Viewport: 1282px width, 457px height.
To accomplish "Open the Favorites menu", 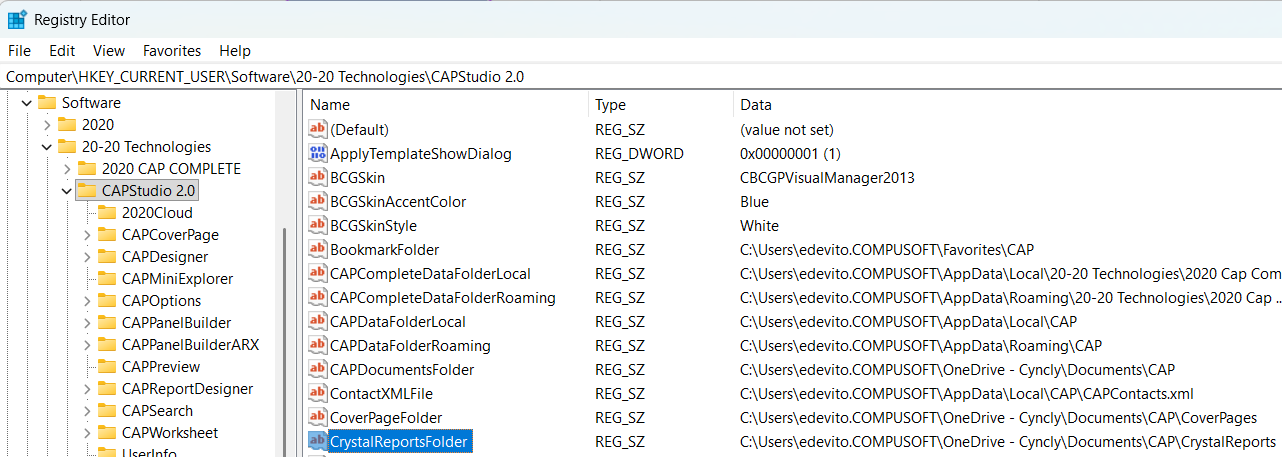I will click(172, 50).
